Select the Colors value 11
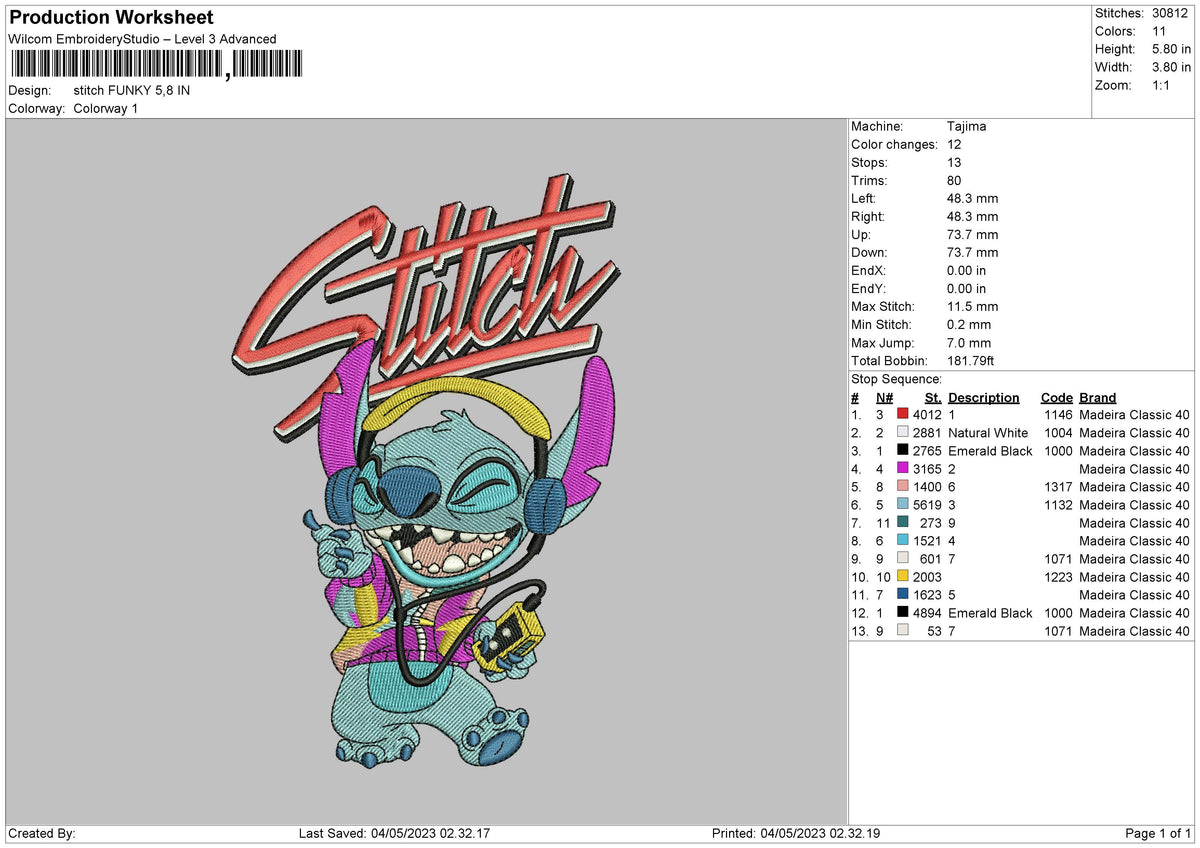 pos(1158,31)
